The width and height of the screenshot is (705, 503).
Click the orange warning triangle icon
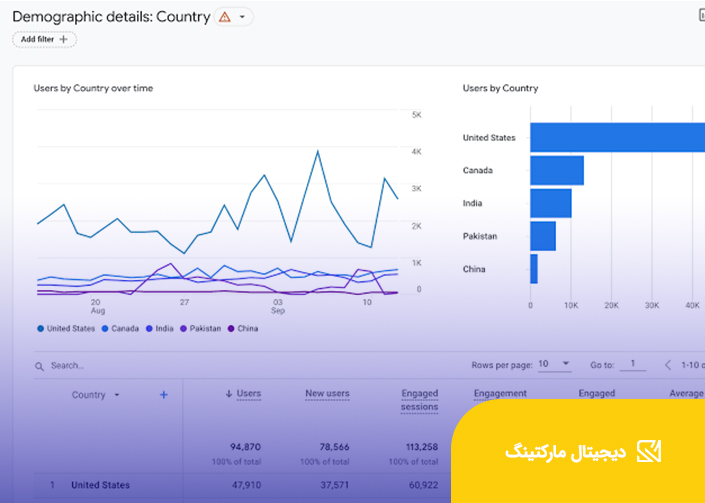pyautogui.click(x=224, y=17)
